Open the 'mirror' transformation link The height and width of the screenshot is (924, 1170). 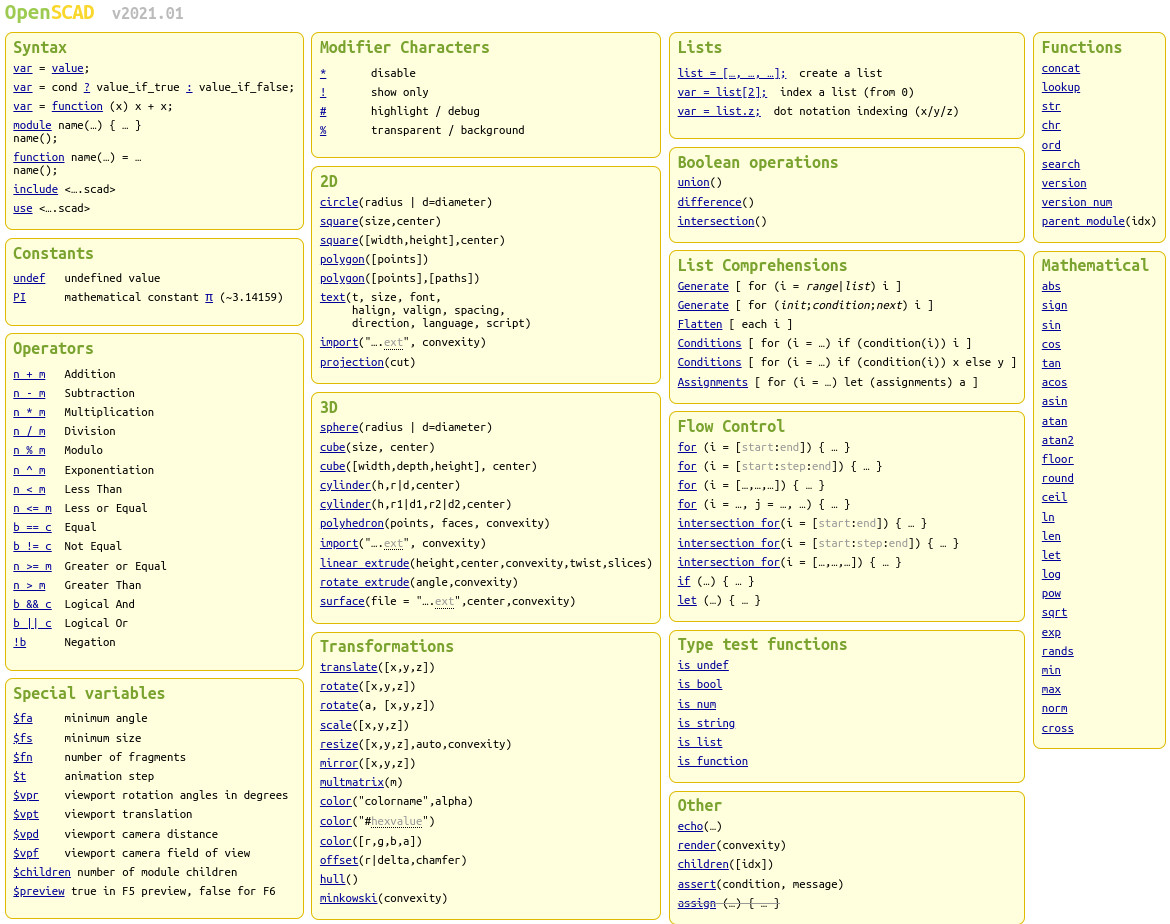pos(339,764)
